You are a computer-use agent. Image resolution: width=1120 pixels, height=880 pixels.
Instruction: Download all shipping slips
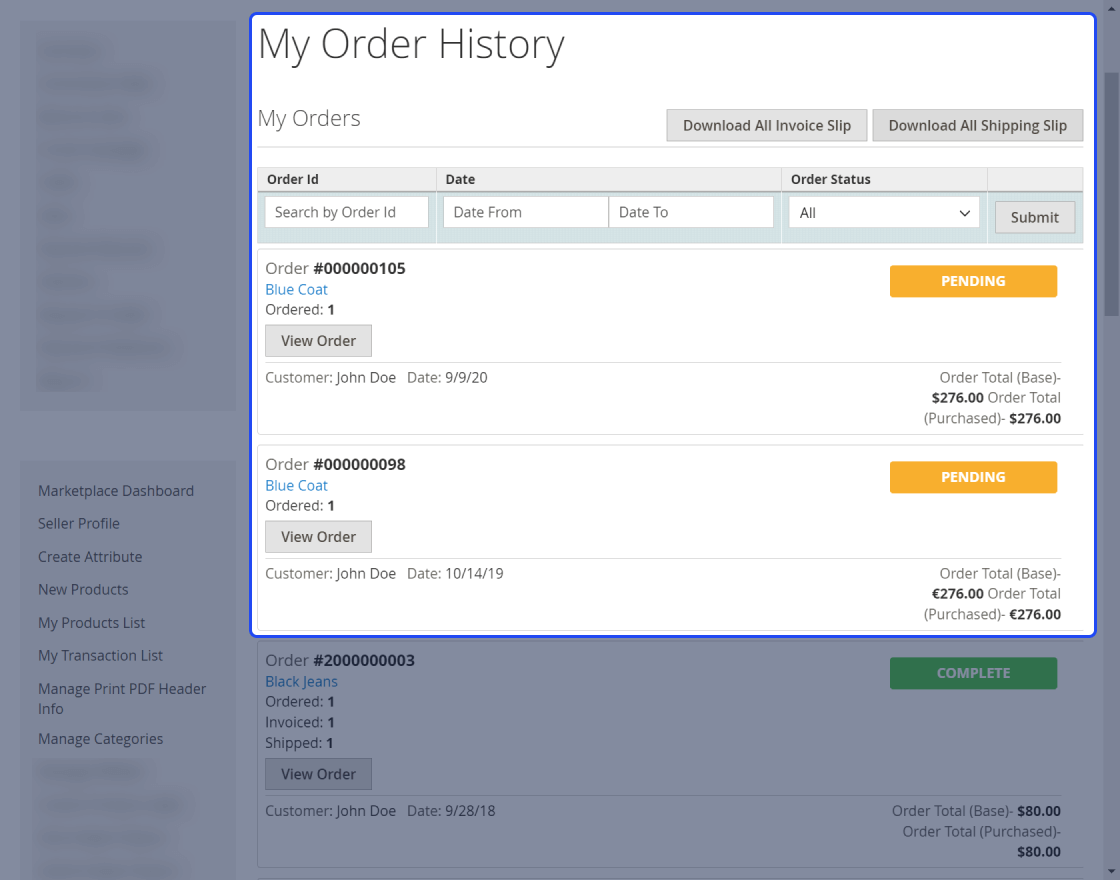(977, 126)
